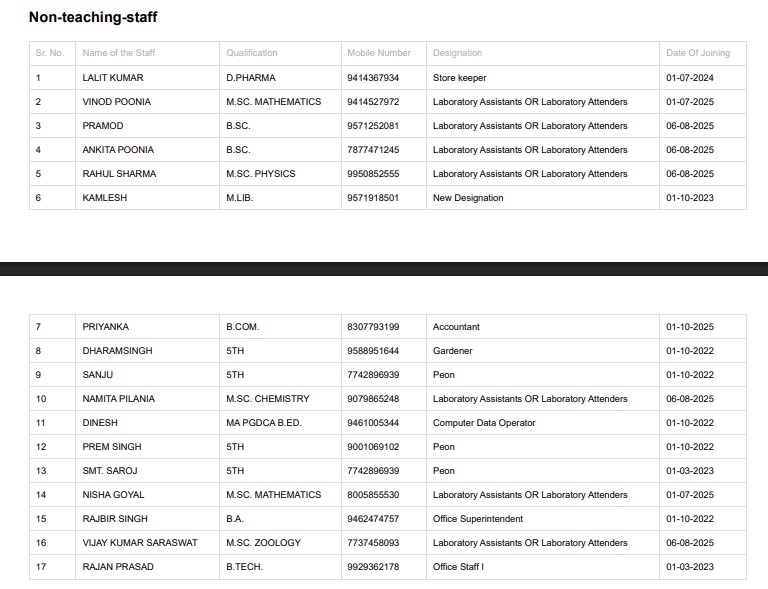This screenshot has height=589, width=768.
Task: Click the name NAMITA PILANIA
Action: click(119, 399)
